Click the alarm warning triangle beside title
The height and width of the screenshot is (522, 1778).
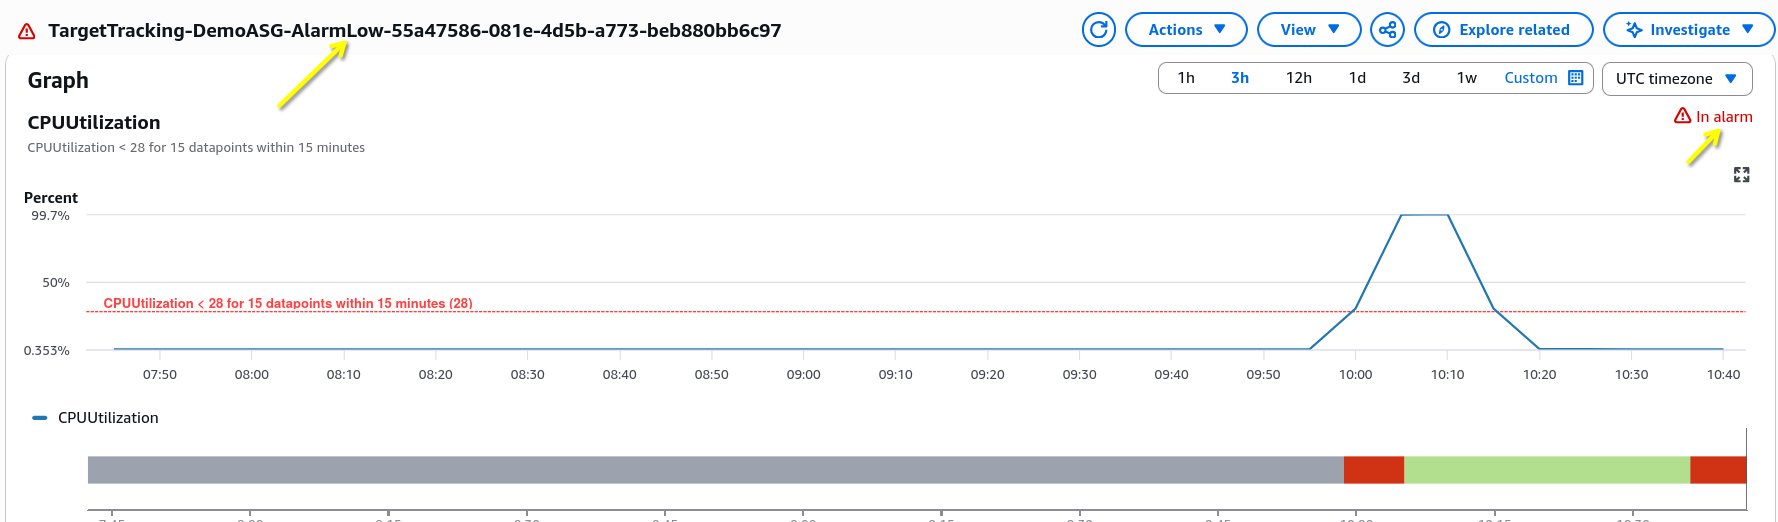tap(27, 31)
